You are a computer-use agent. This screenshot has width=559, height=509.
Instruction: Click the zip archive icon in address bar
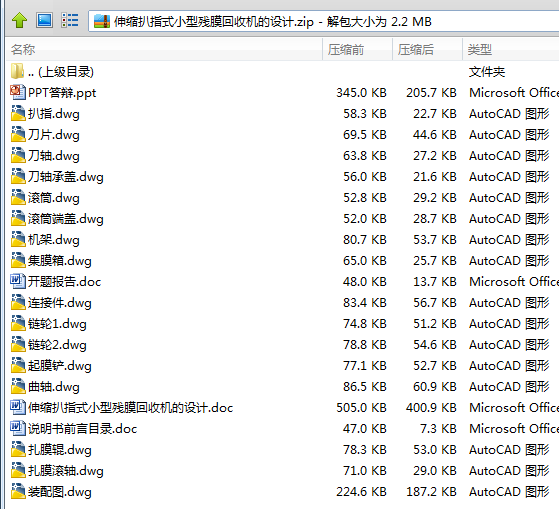(102, 21)
